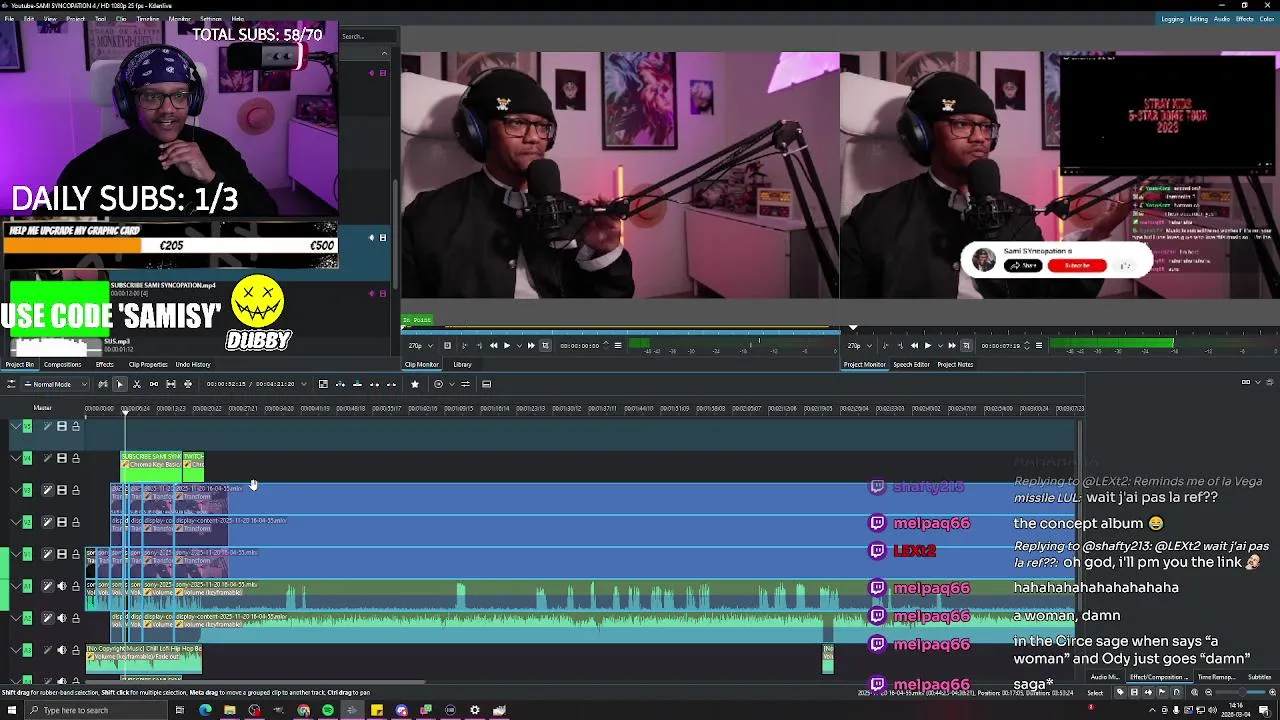Viewport: 1280px width, 720px height.
Task: Open the timeline track menu icon
Action: coord(11,384)
